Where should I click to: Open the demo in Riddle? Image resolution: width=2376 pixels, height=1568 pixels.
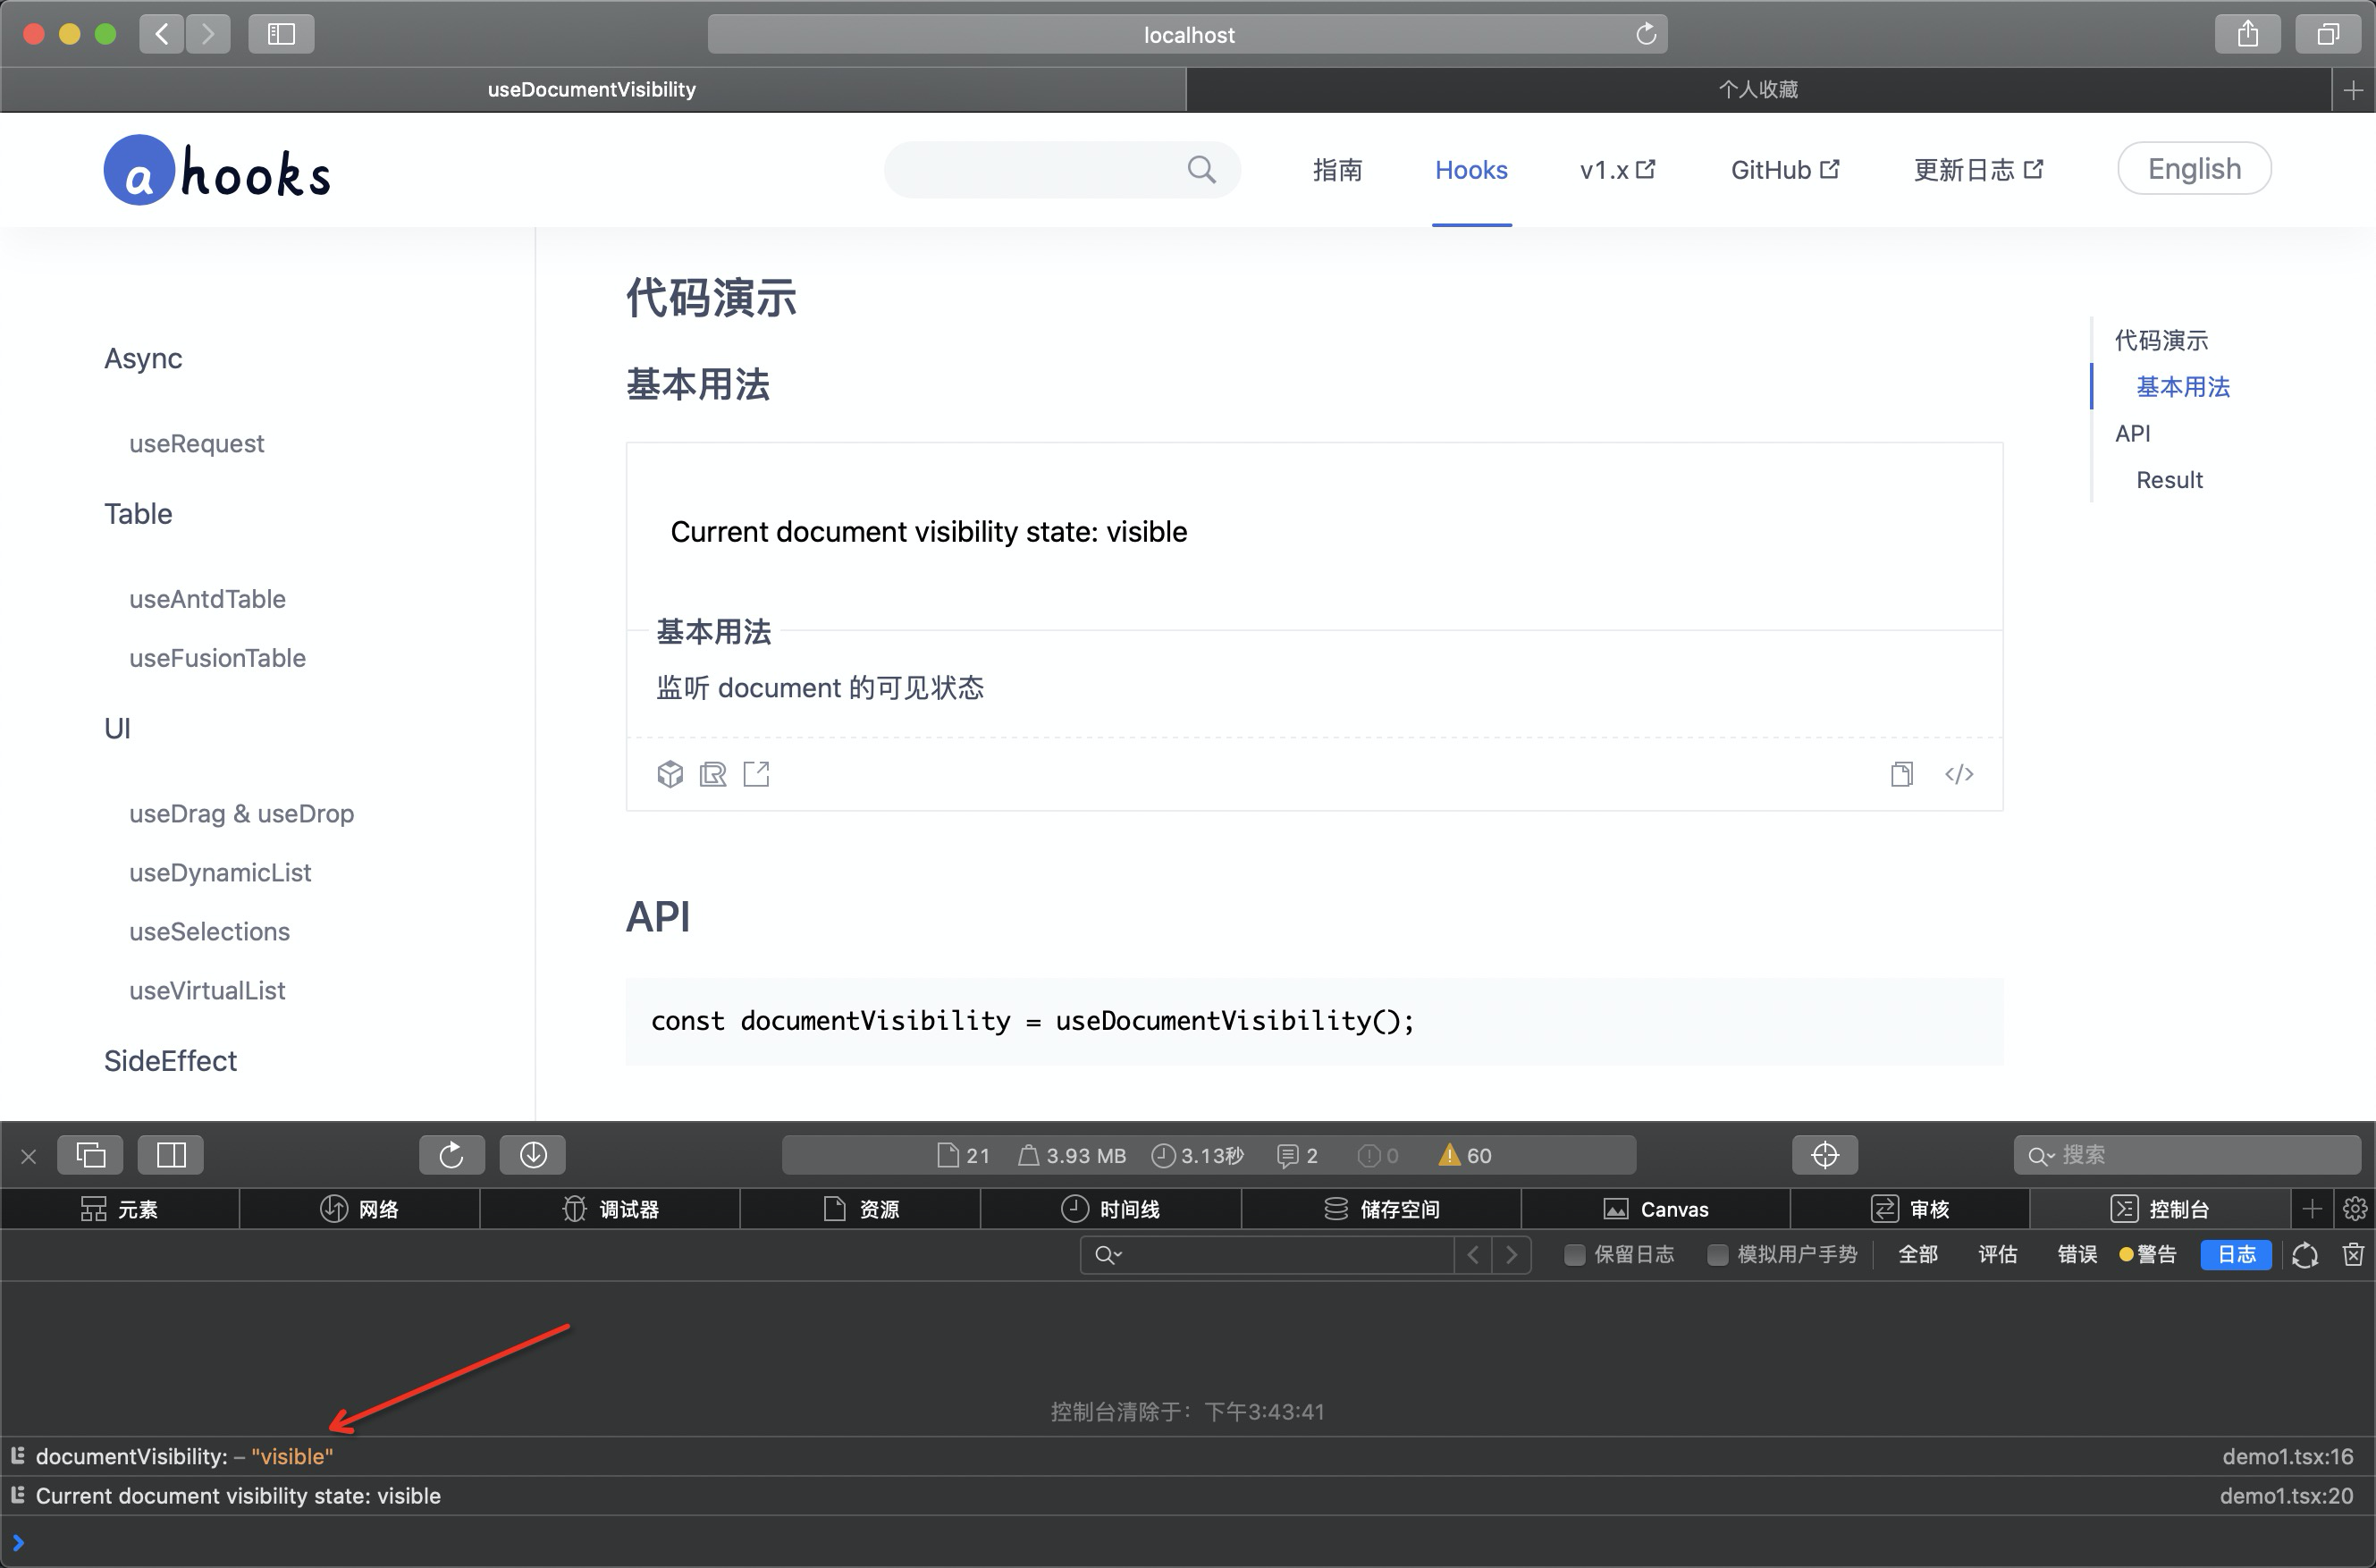(x=713, y=773)
